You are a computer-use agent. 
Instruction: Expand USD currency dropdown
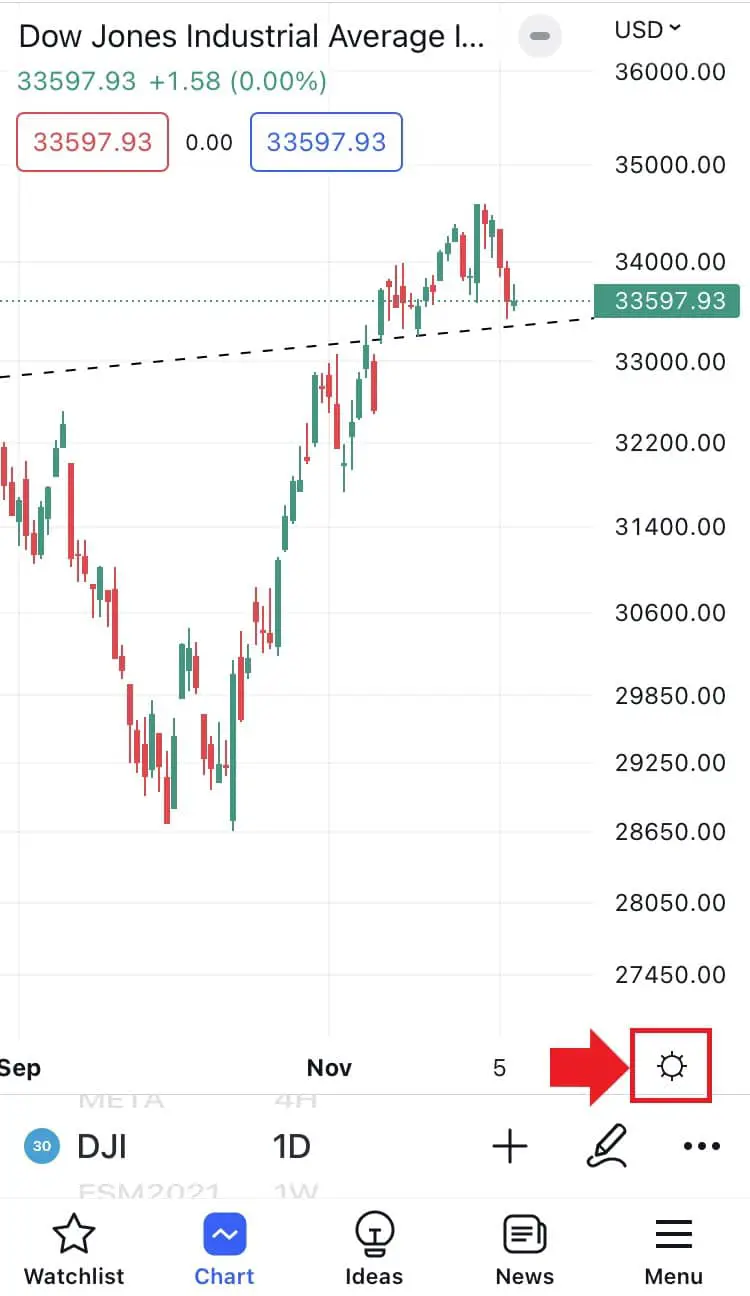647,29
